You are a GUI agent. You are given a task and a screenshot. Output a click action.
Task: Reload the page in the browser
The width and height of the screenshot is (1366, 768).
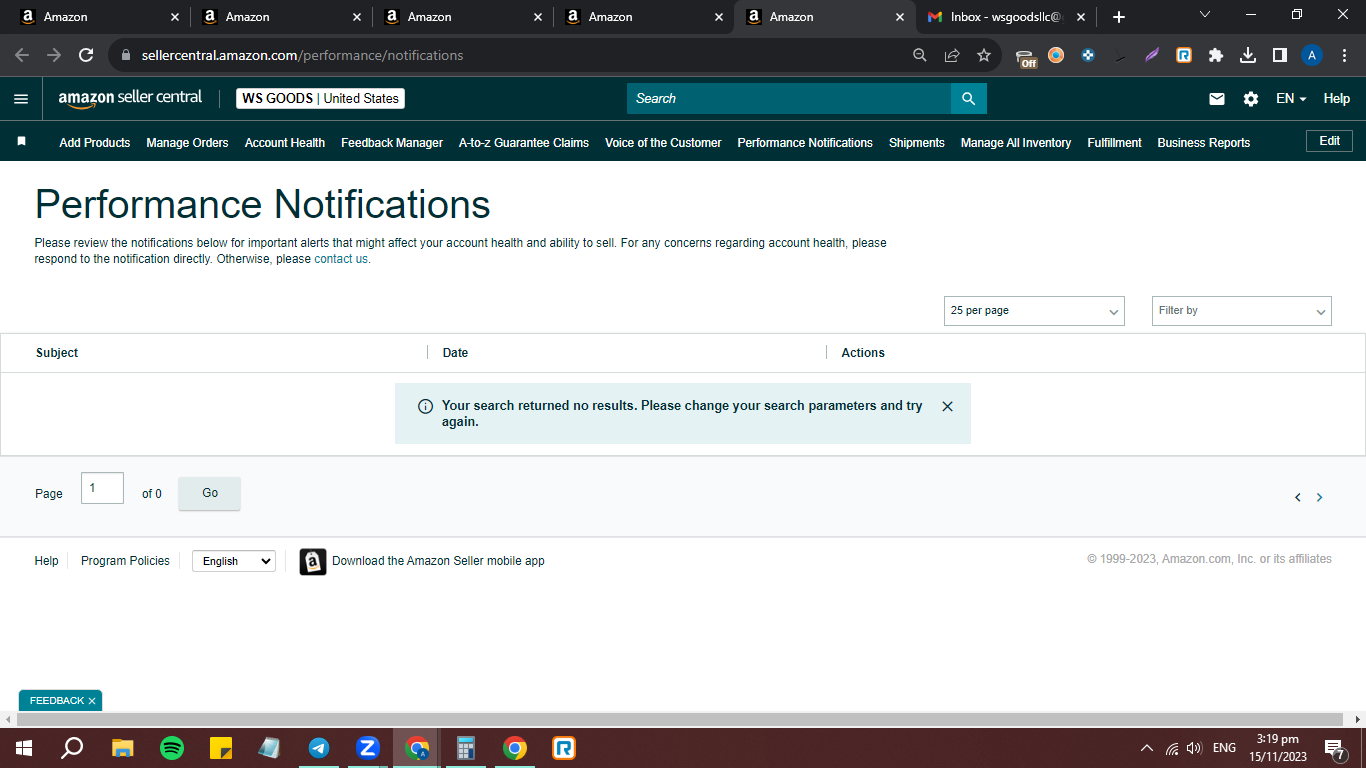(x=86, y=55)
